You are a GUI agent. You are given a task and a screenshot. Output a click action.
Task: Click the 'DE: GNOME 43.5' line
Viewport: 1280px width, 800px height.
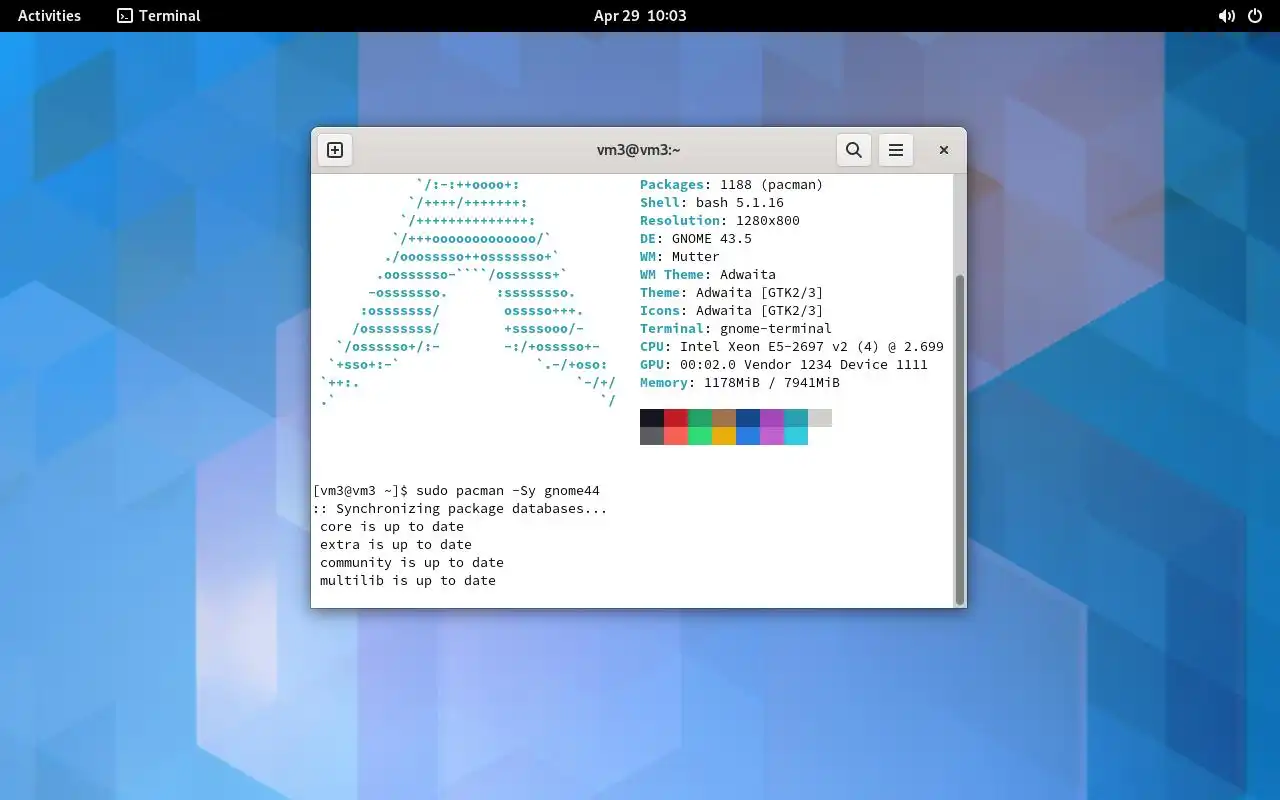696,239
